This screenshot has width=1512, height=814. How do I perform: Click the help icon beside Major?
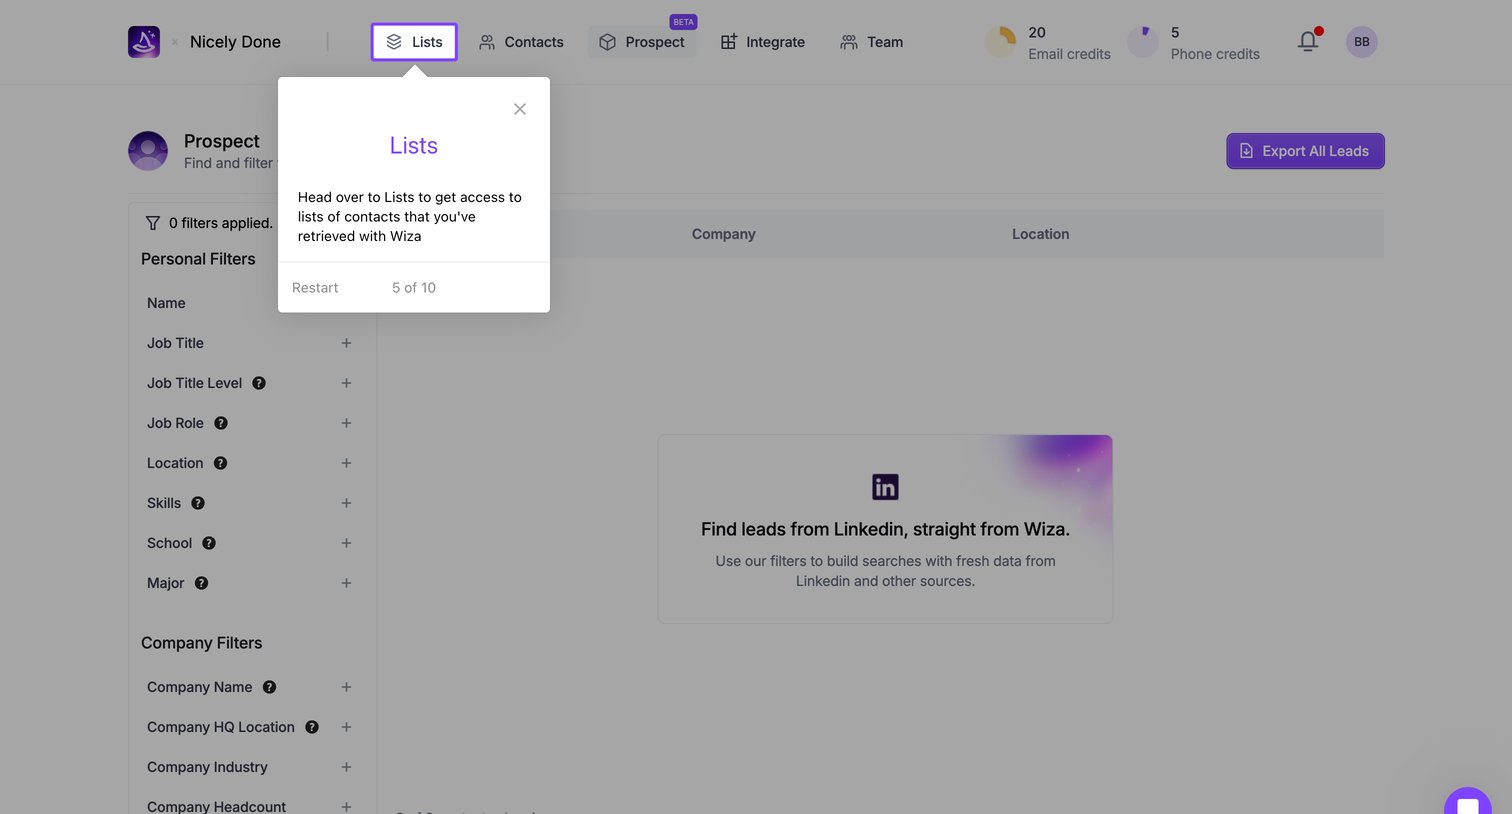(201, 583)
